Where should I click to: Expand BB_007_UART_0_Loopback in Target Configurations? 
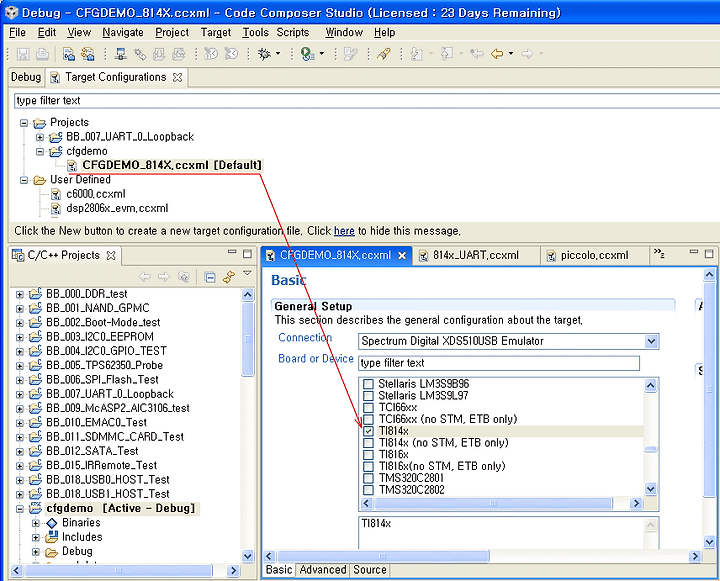tap(40, 137)
